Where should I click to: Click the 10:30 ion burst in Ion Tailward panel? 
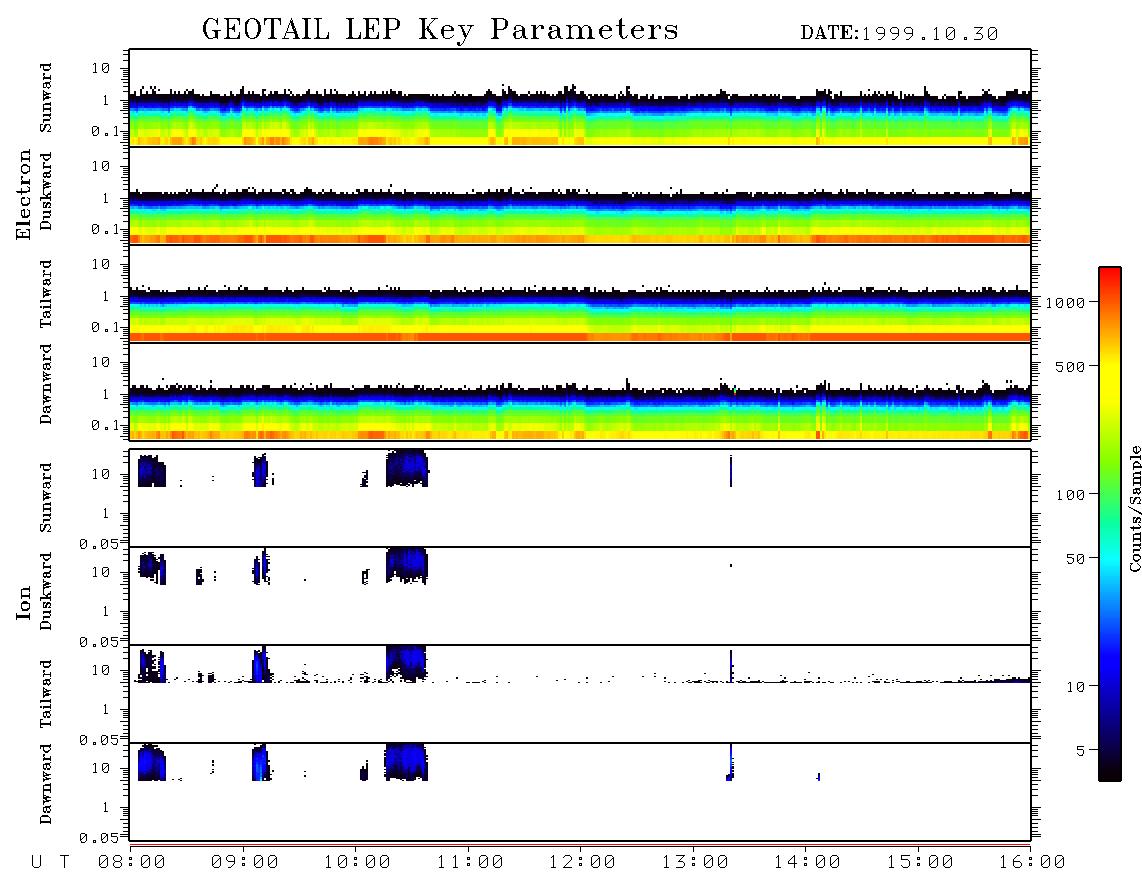[406, 664]
